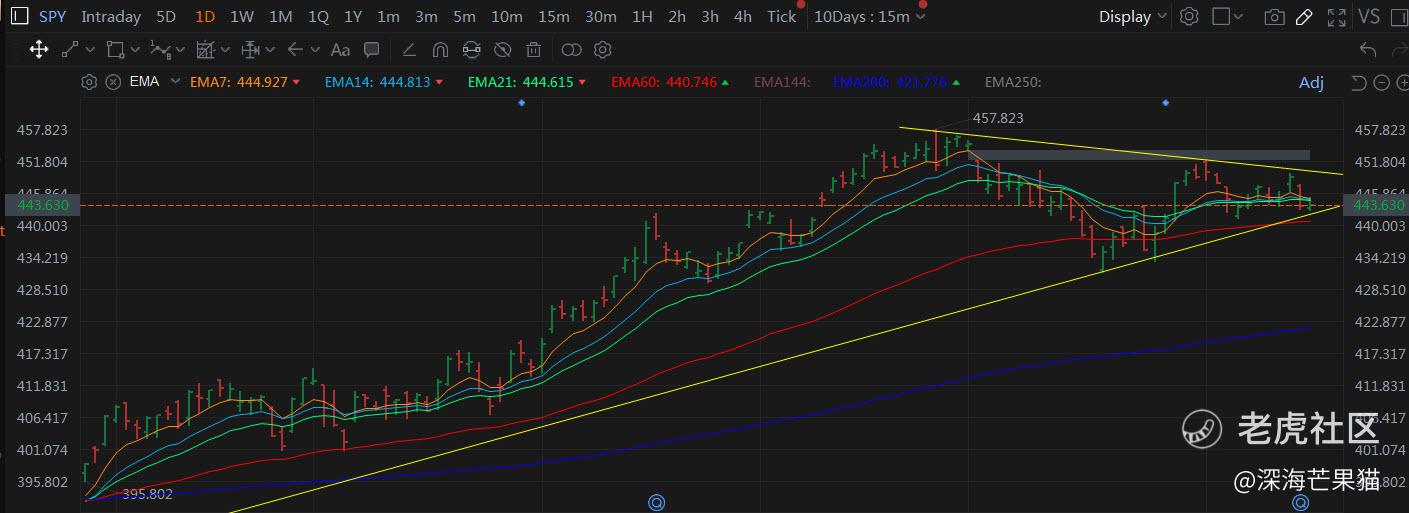Select the trend line drawing tool

tap(70, 49)
